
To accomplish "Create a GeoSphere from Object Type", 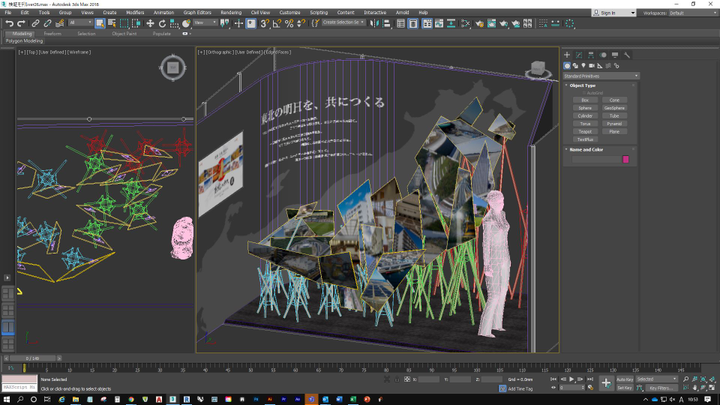I will 614,108.
